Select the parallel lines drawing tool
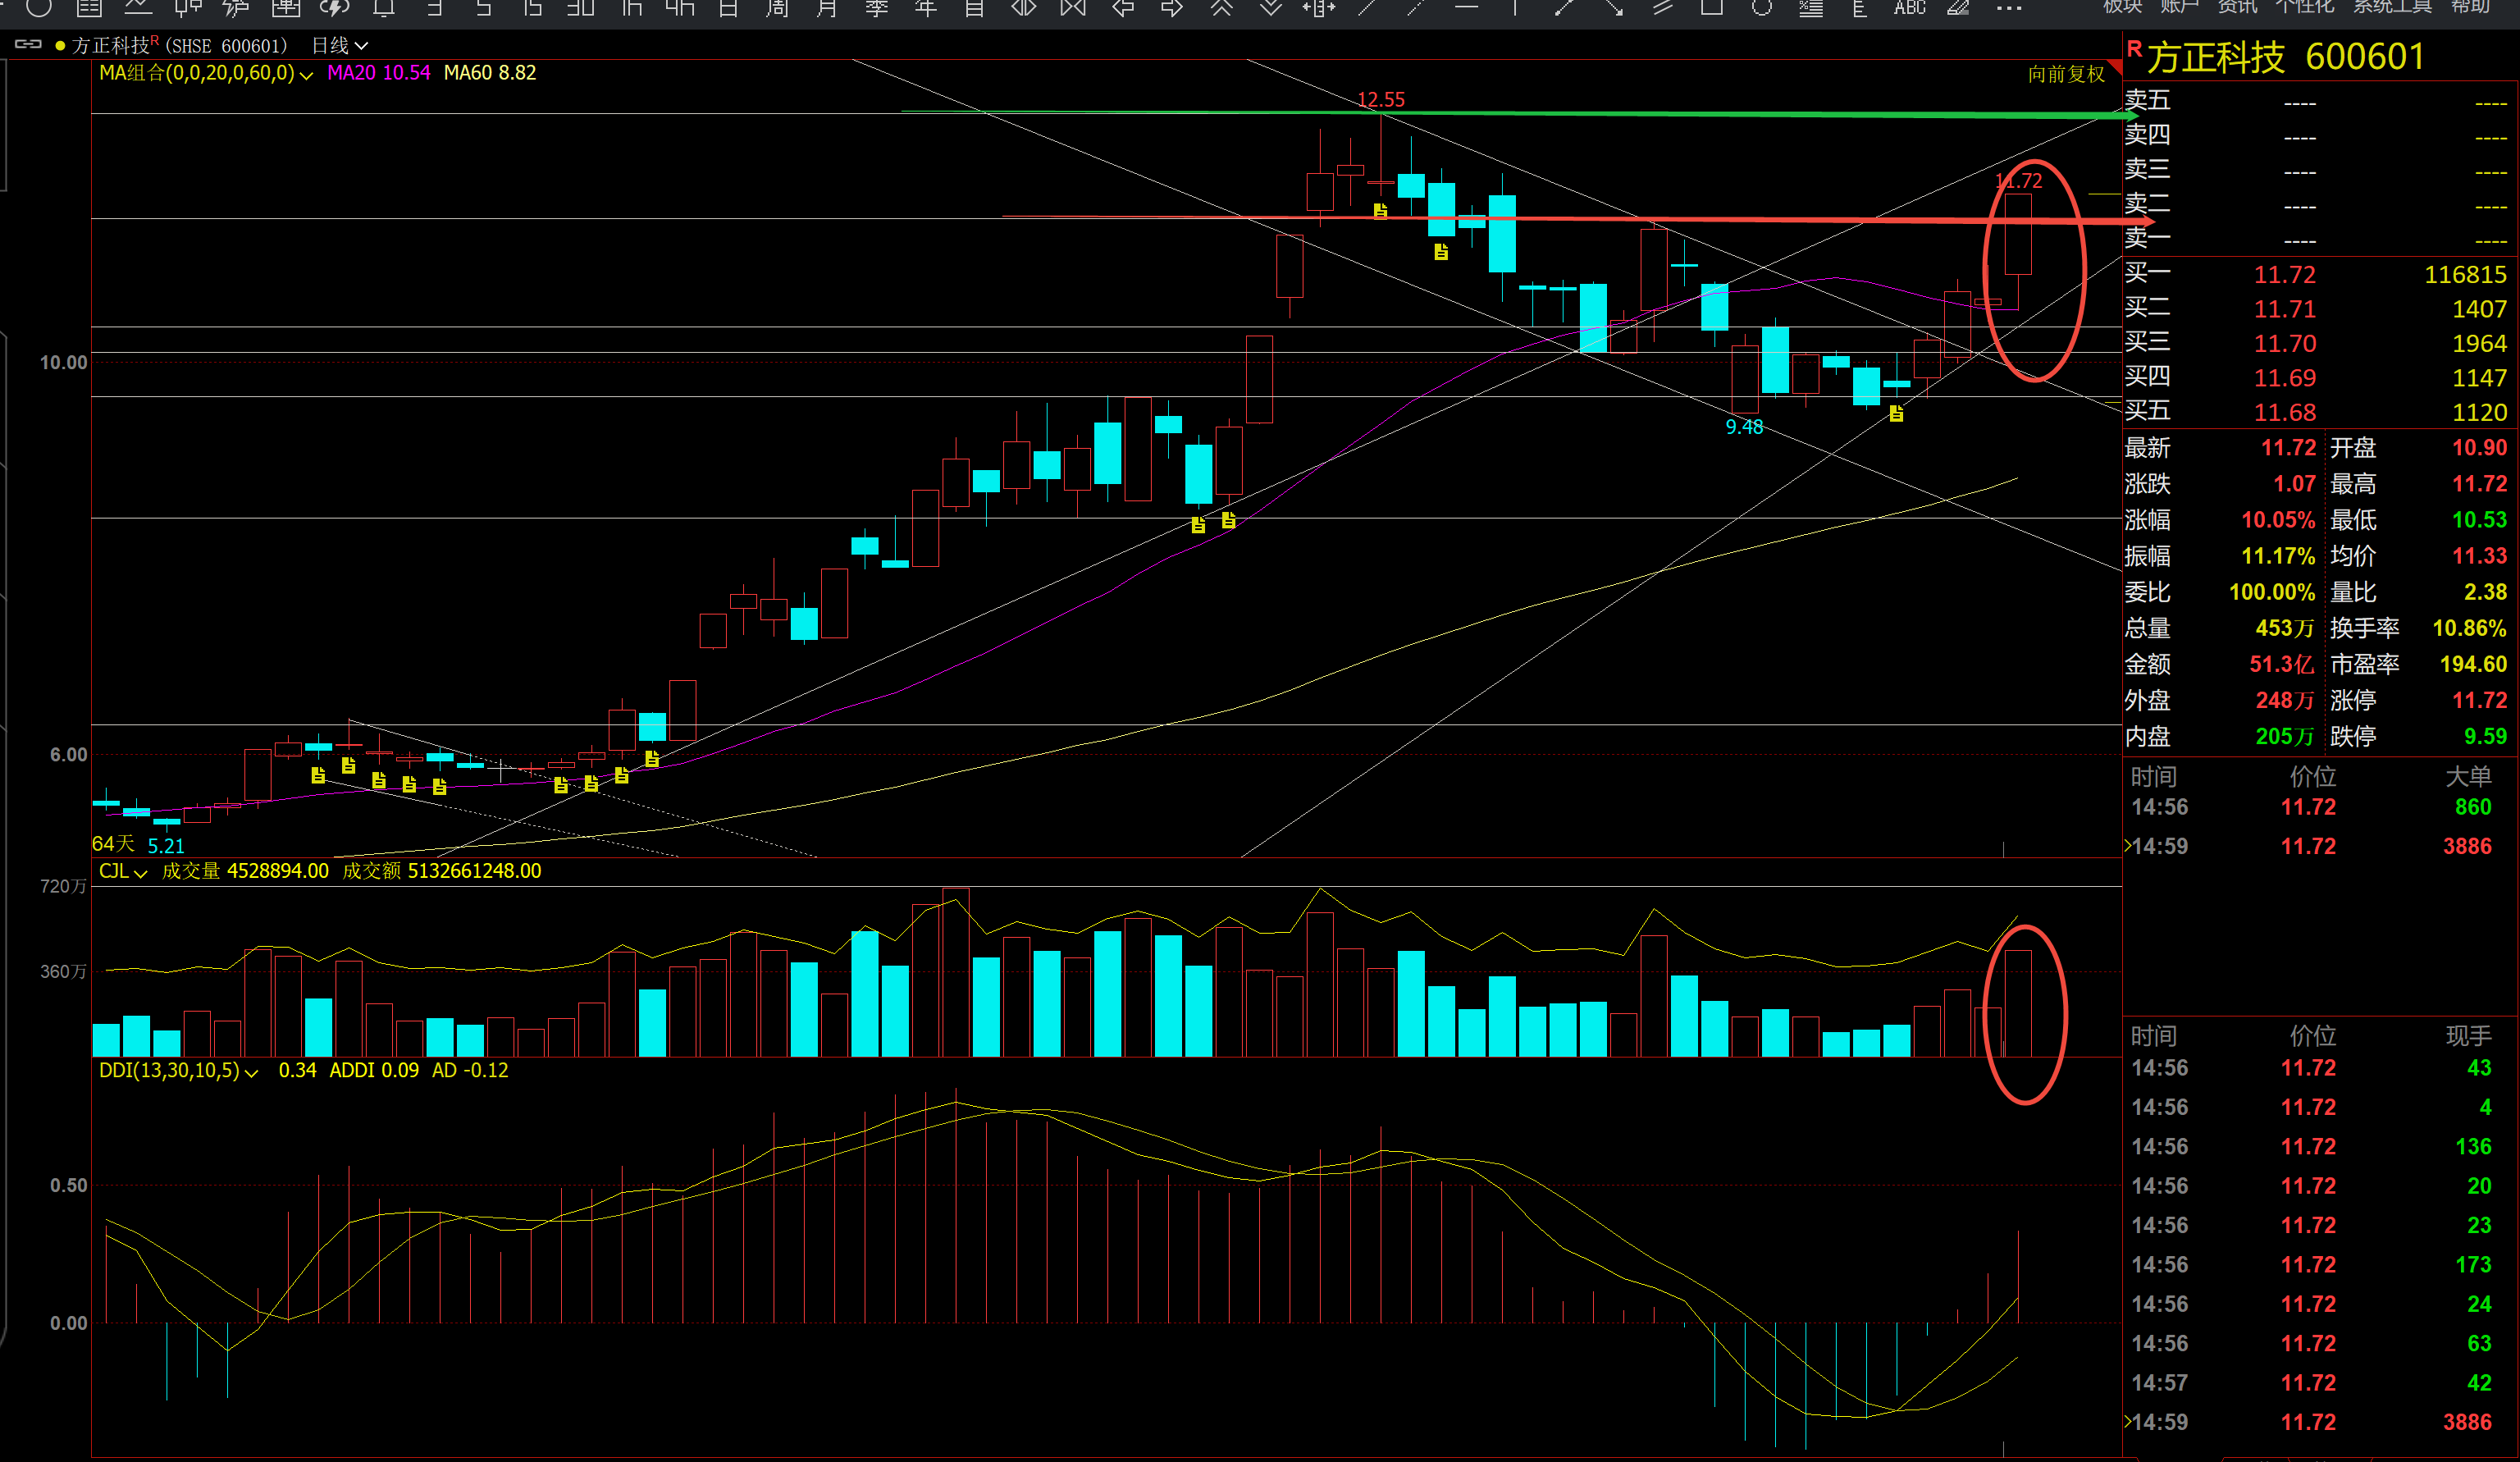The image size is (2520, 1462). (1662, 8)
